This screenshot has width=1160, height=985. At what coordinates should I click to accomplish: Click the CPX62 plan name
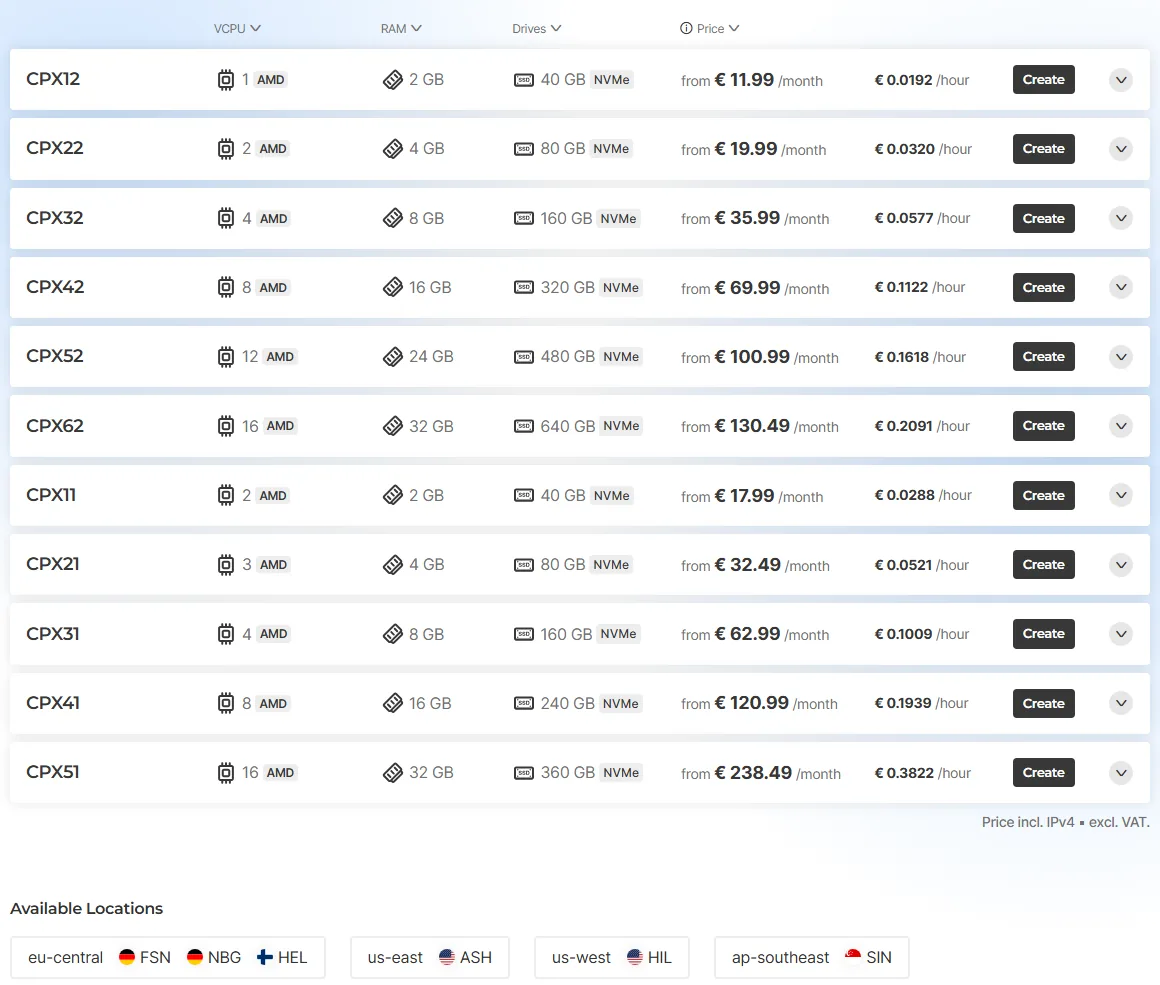point(55,426)
